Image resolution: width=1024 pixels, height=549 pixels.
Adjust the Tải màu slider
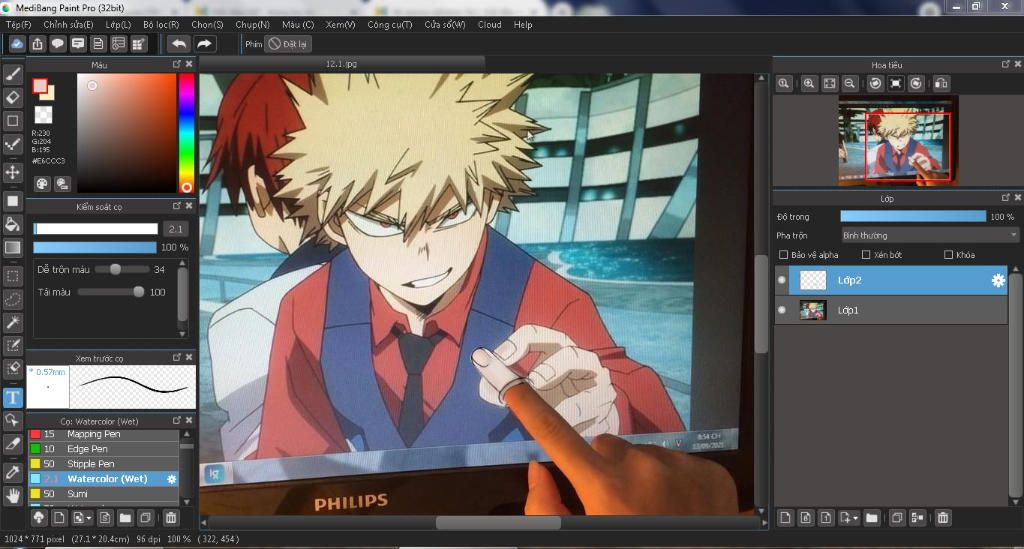tap(111, 292)
